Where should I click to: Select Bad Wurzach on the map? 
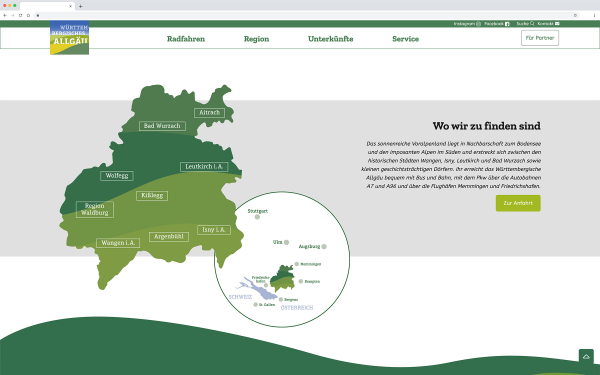(162, 126)
